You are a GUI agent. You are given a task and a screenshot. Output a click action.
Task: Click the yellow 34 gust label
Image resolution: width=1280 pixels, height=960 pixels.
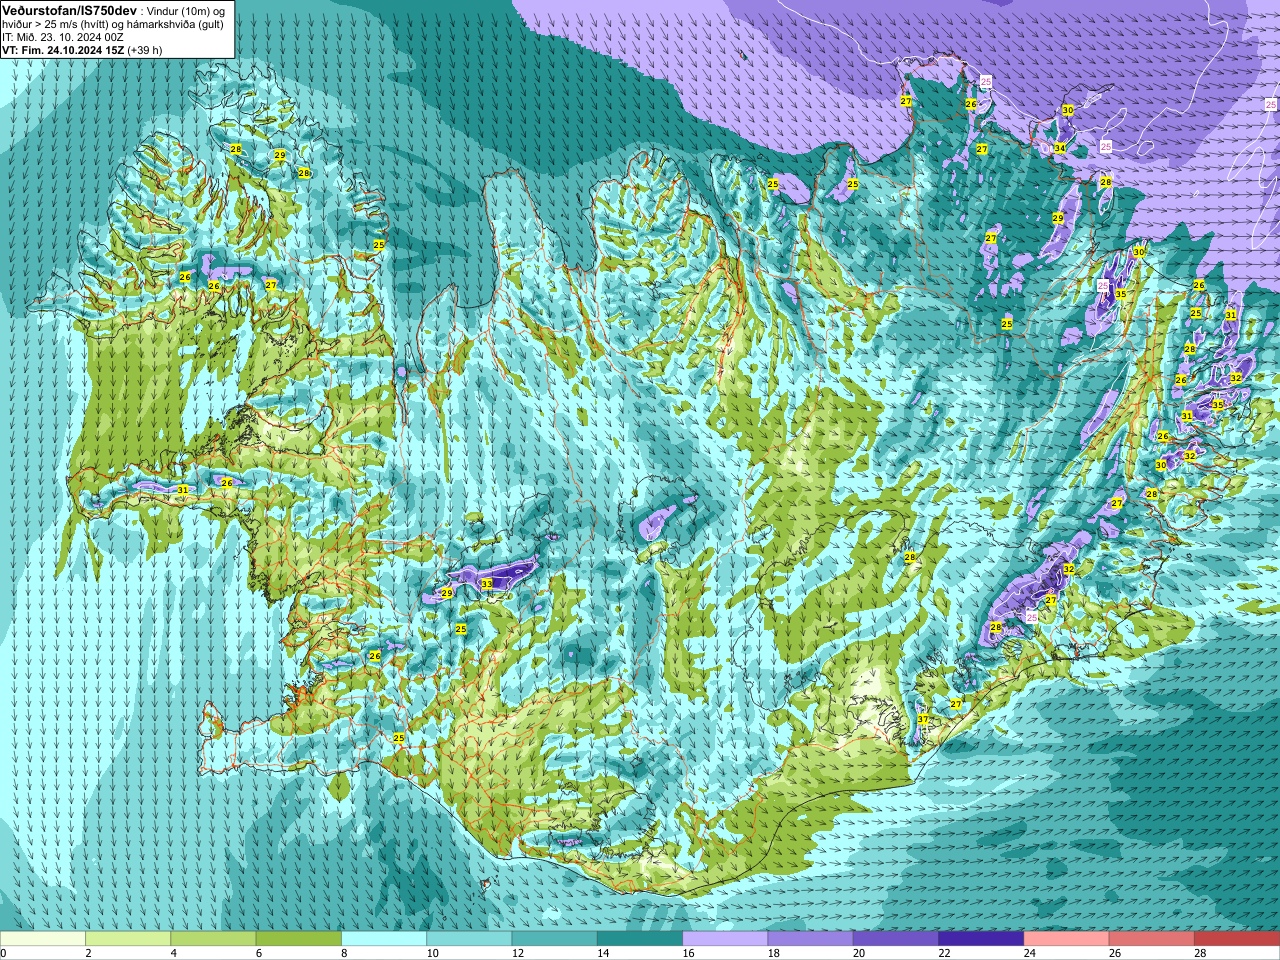click(1059, 148)
